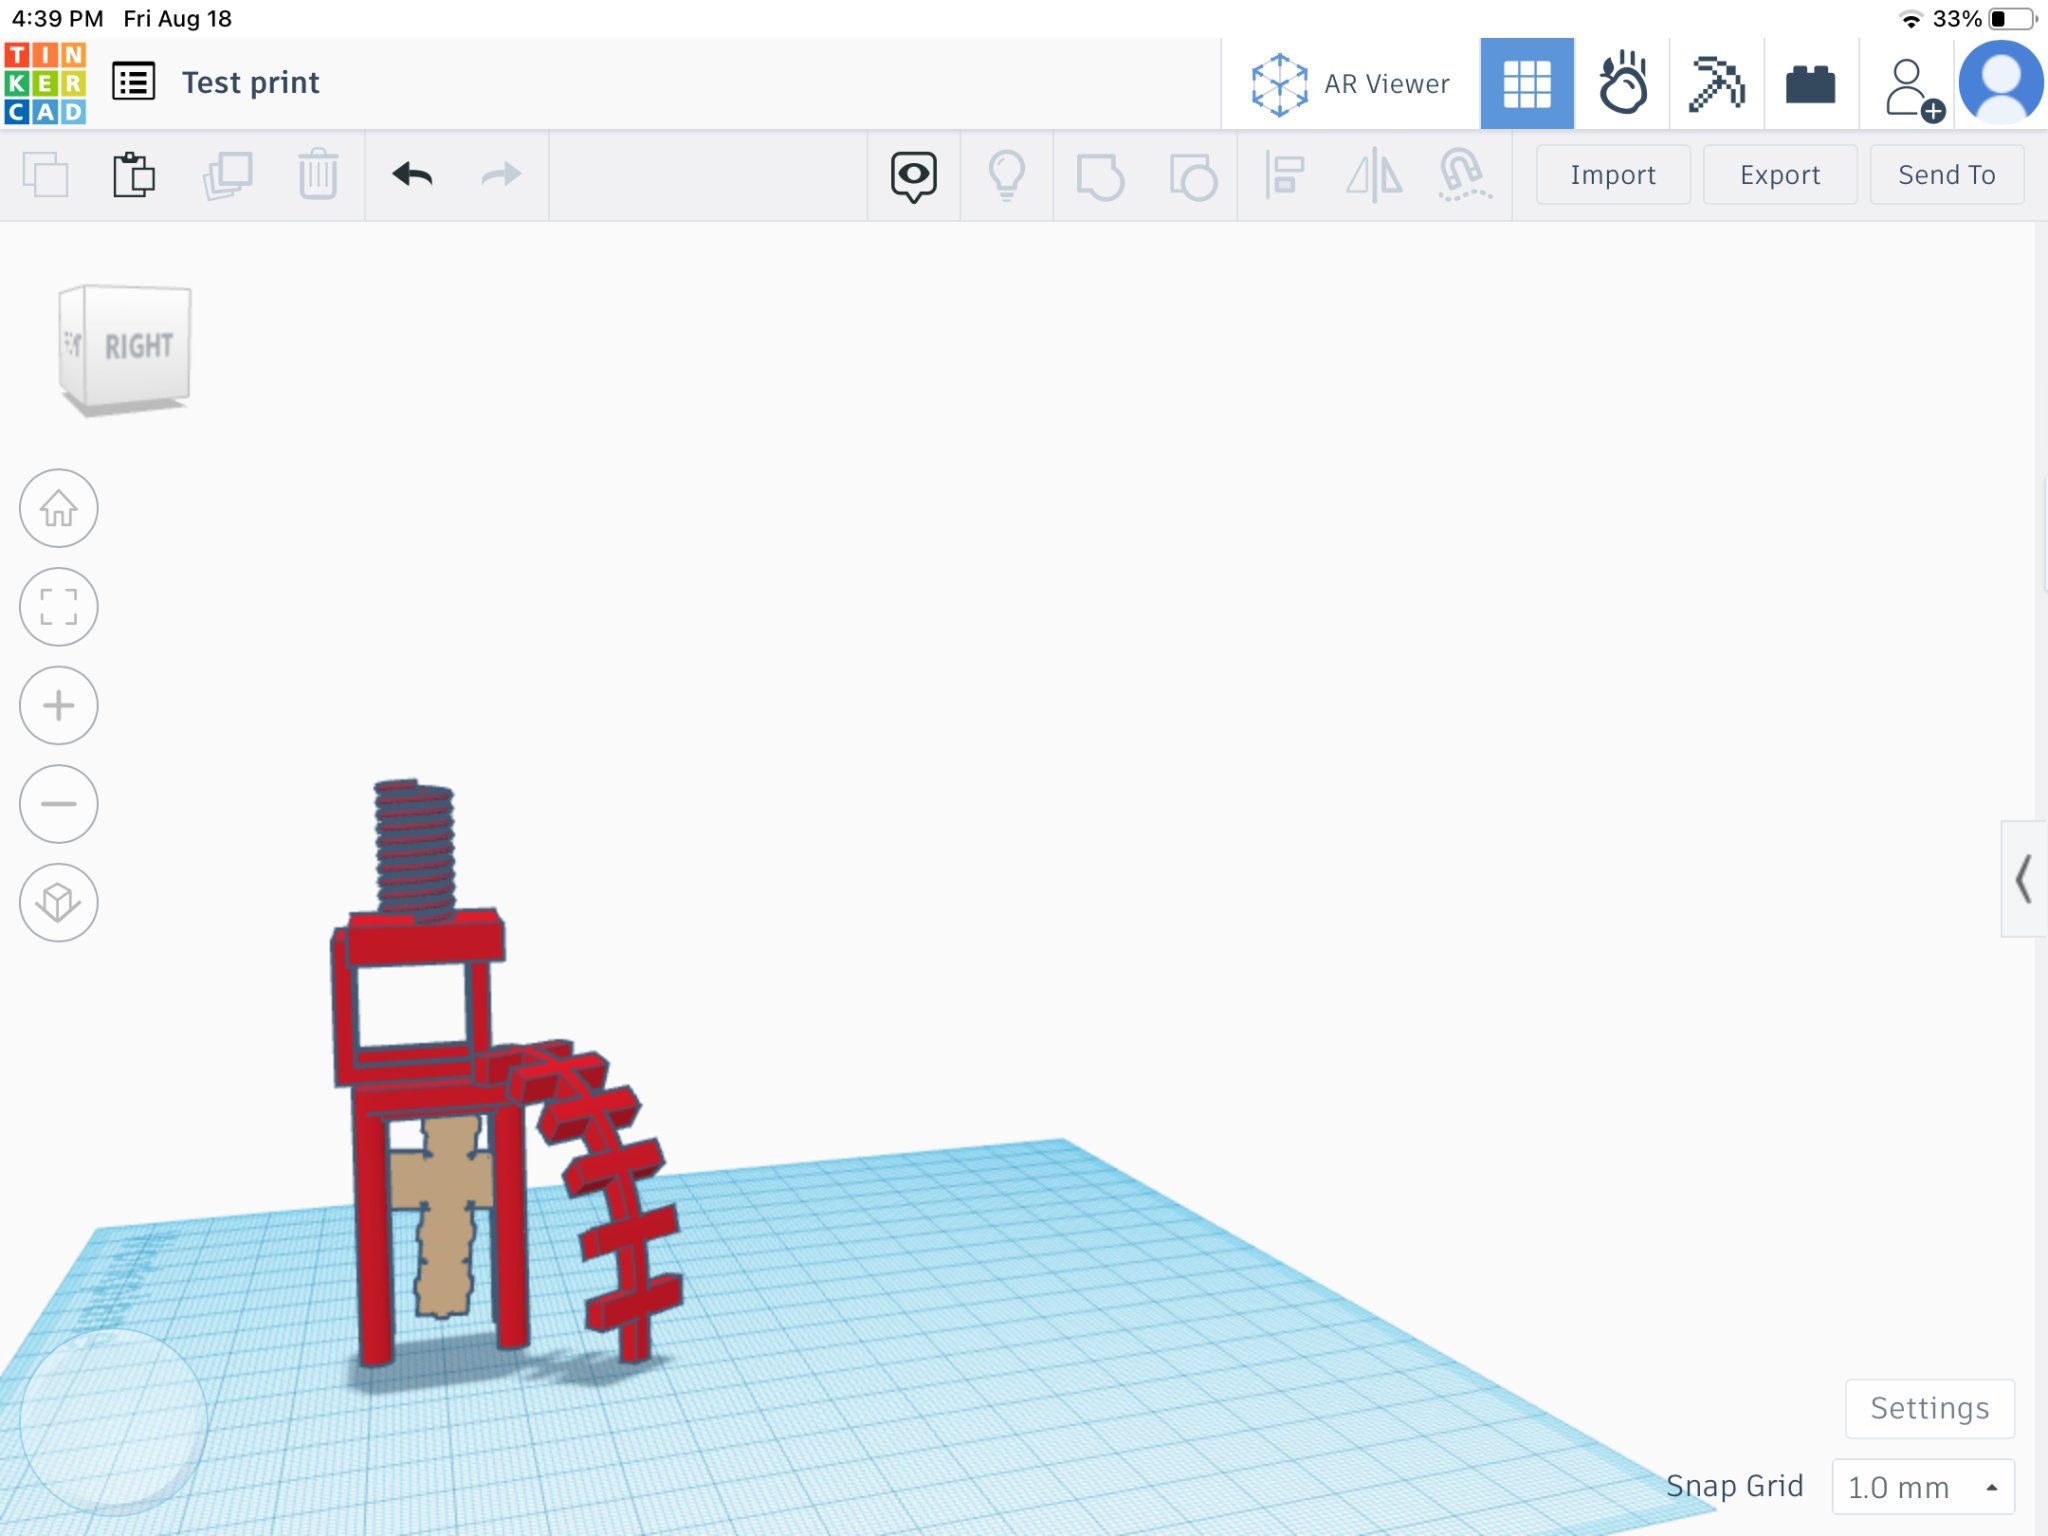2048x1536 pixels.
Task: Open the Align tool
Action: click(x=1285, y=175)
